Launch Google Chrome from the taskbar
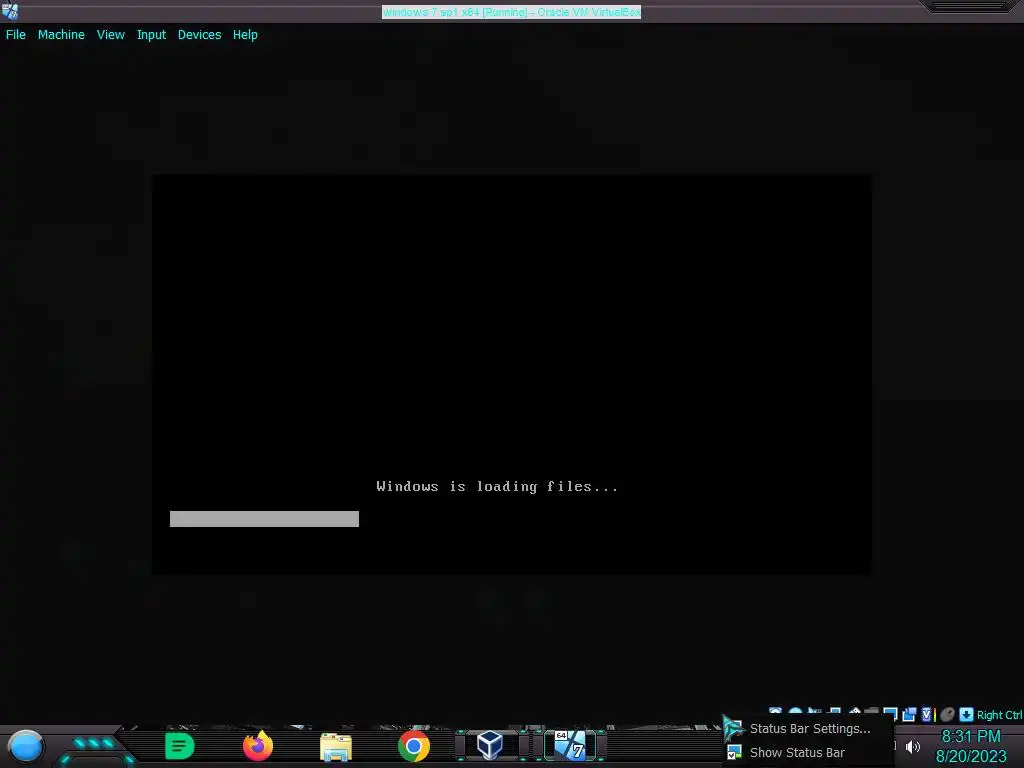 414,746
